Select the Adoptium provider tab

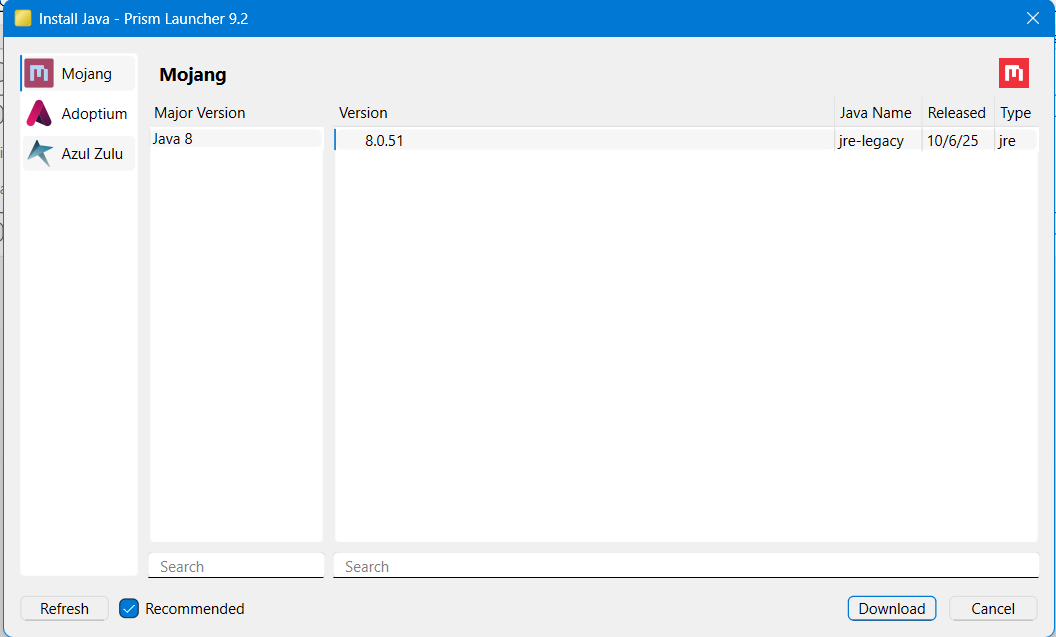(x=94, y=114)
